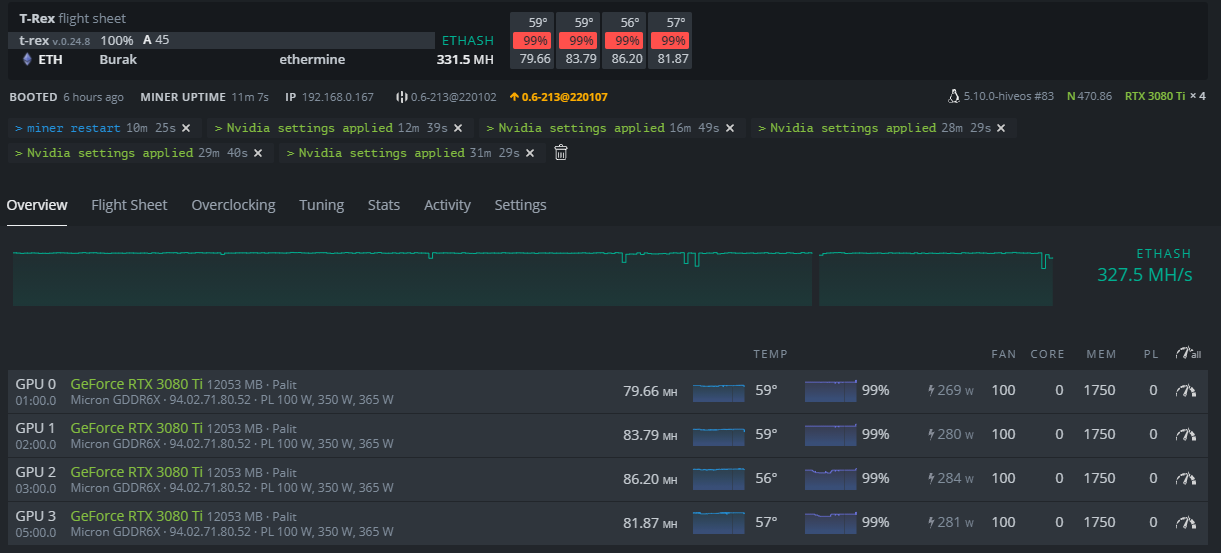The width and height of the screenshot is (1221, 553).
Task: Open the Settings tab
Action: 520,205
